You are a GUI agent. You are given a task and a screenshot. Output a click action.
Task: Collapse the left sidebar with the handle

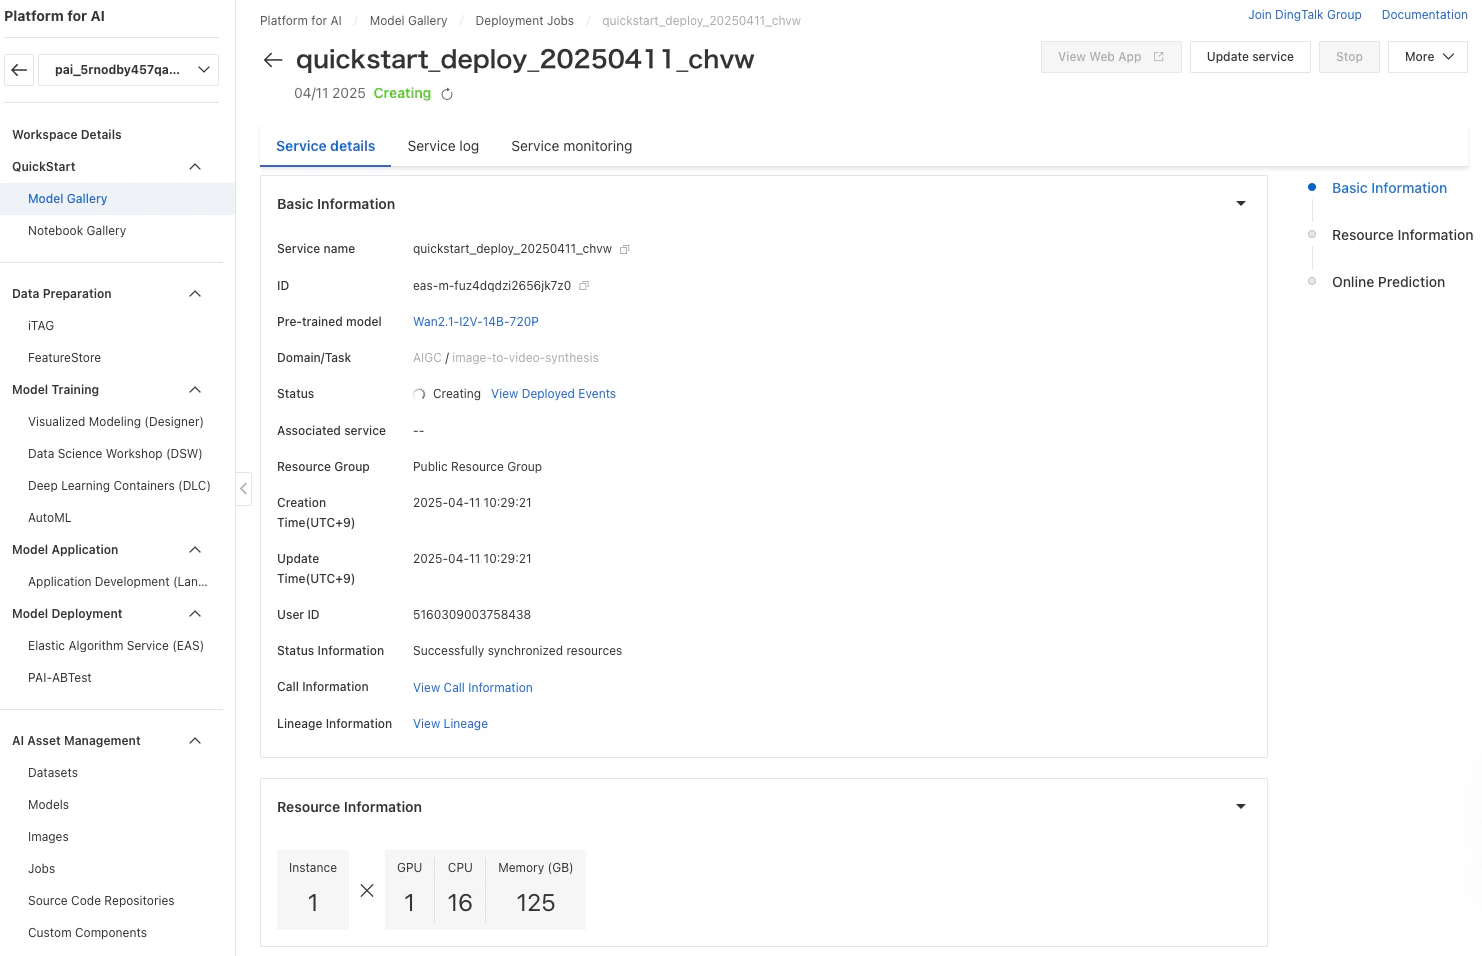[x=243, y=489]
